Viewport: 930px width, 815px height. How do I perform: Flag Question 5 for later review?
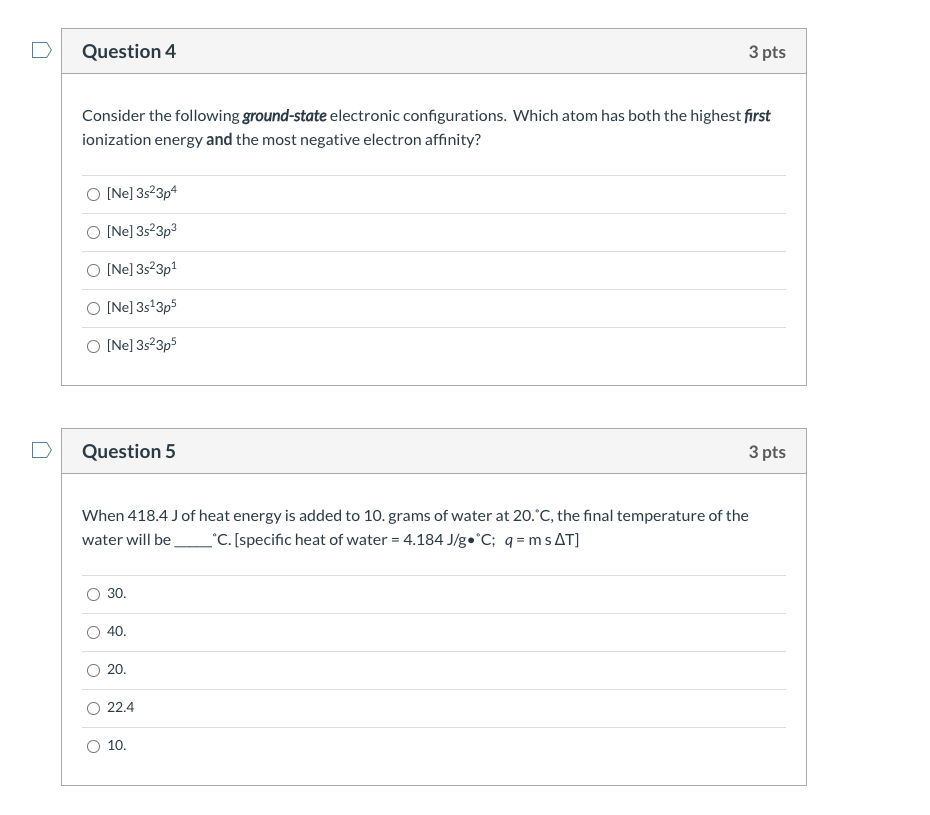click(x=41, y=450)
